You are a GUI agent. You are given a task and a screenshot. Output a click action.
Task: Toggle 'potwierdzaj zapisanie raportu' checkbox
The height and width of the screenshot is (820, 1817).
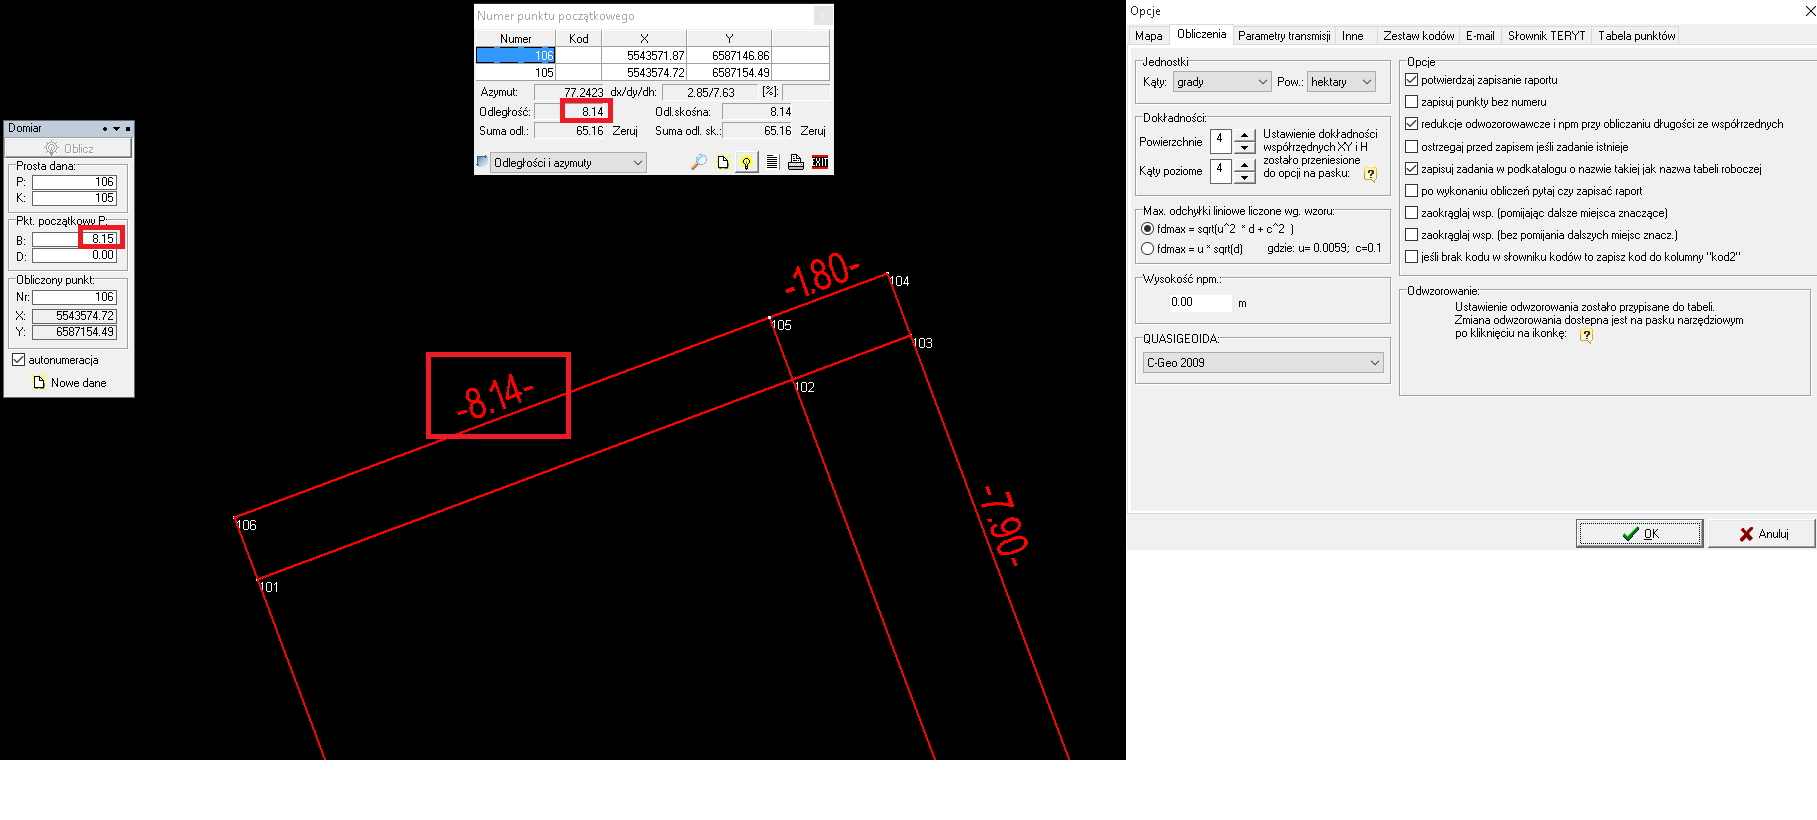(x=1412, y=80)
